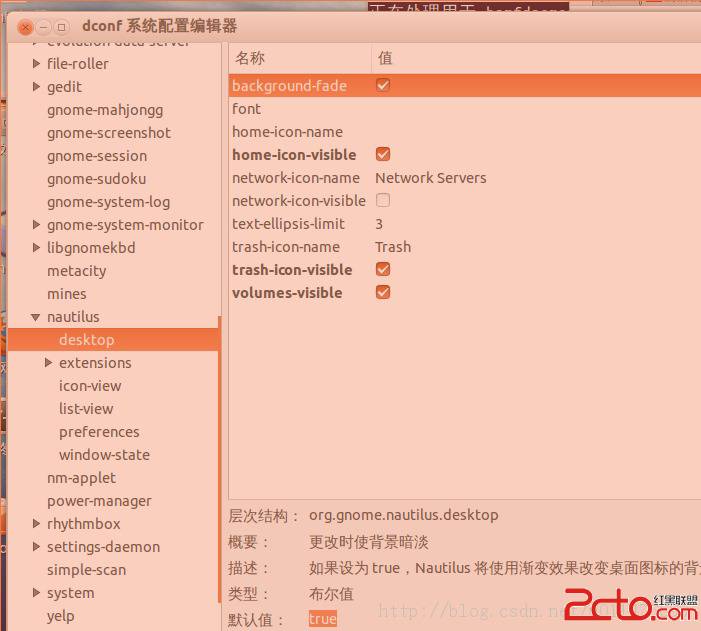Uncheck the home-icon-visible checkbox
This screenshot has width=701, height=631.
click(x=383, y=154)
